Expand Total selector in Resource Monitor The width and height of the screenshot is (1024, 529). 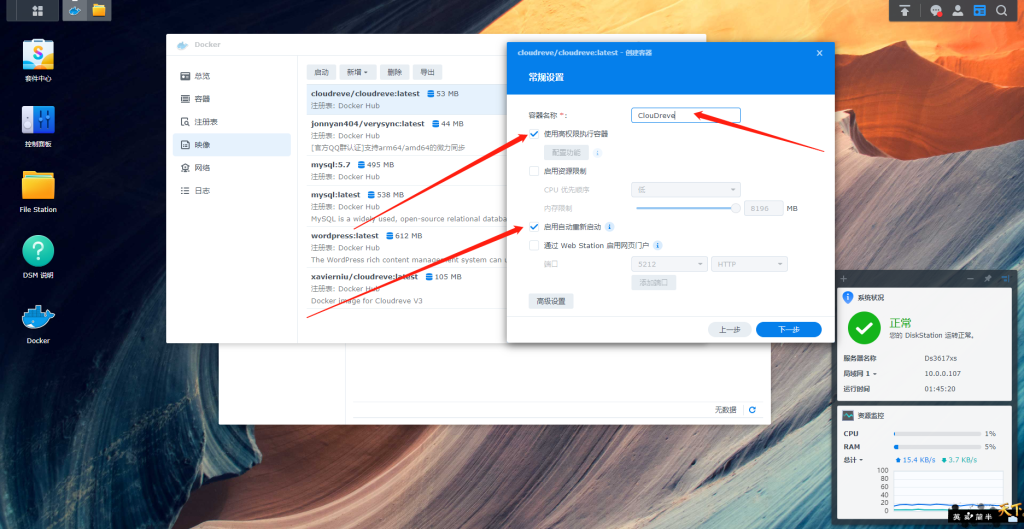854,460
